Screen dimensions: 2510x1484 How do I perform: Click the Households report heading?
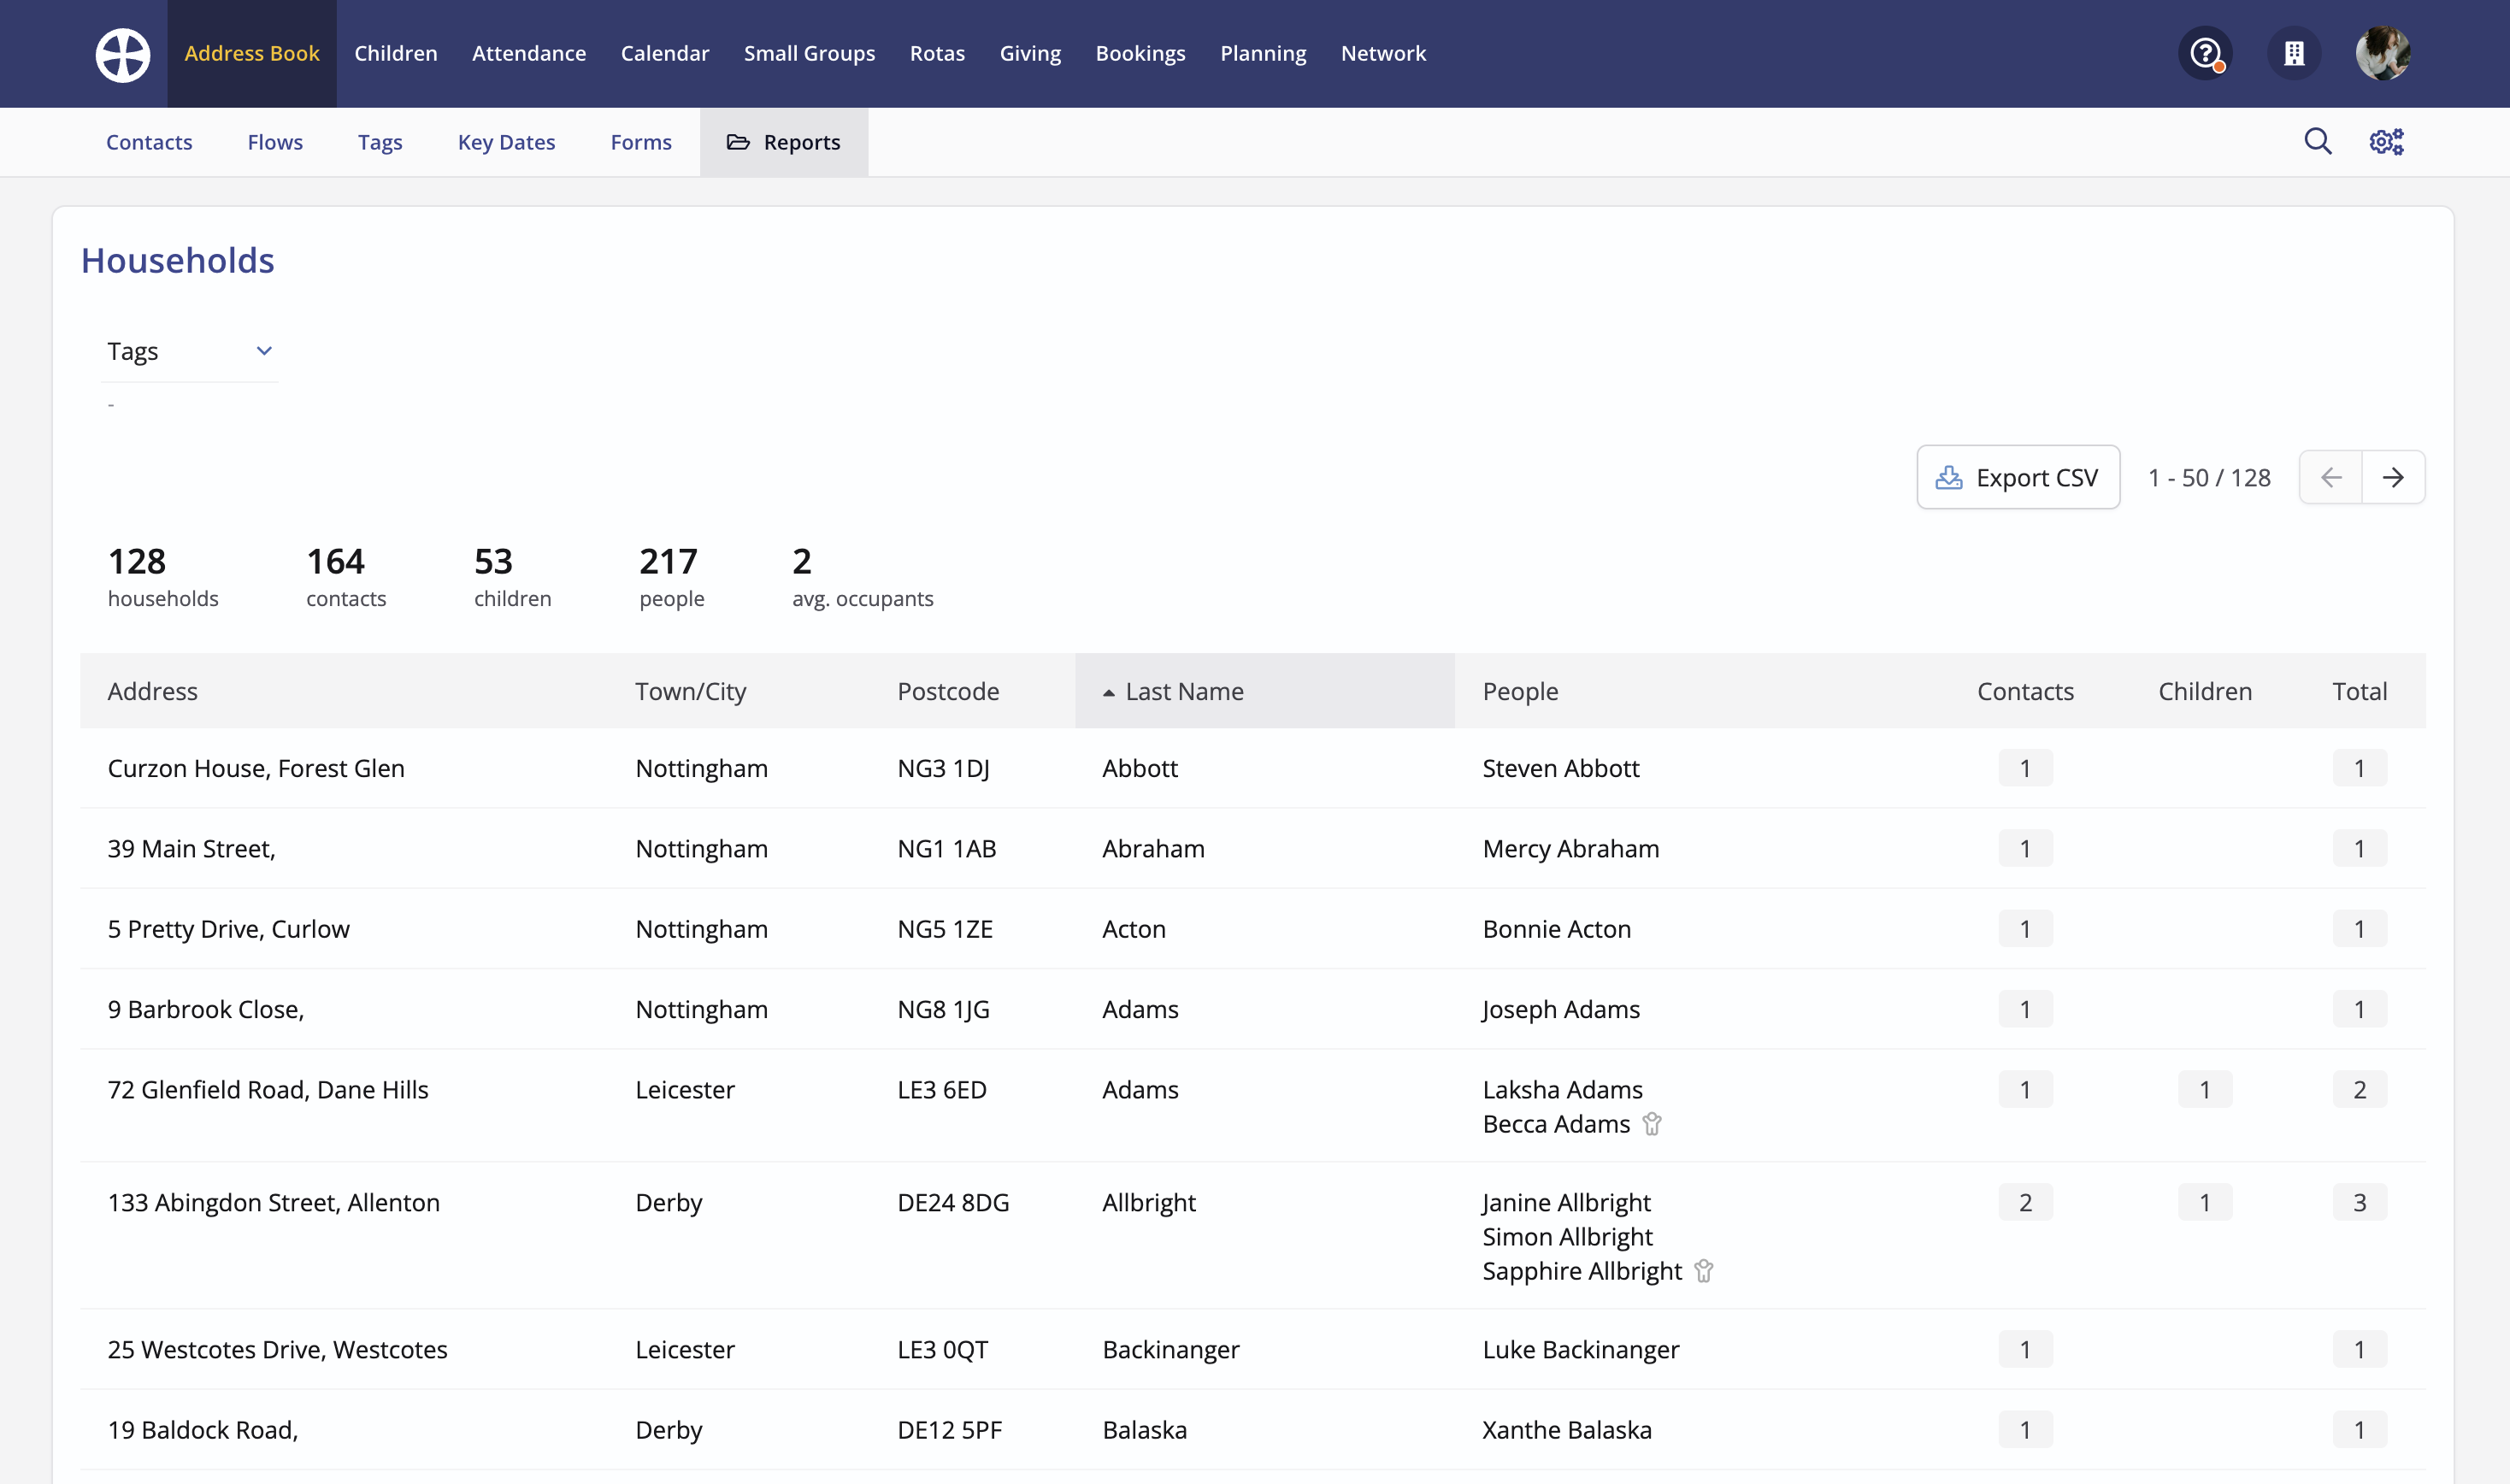[x=177, y=260]
